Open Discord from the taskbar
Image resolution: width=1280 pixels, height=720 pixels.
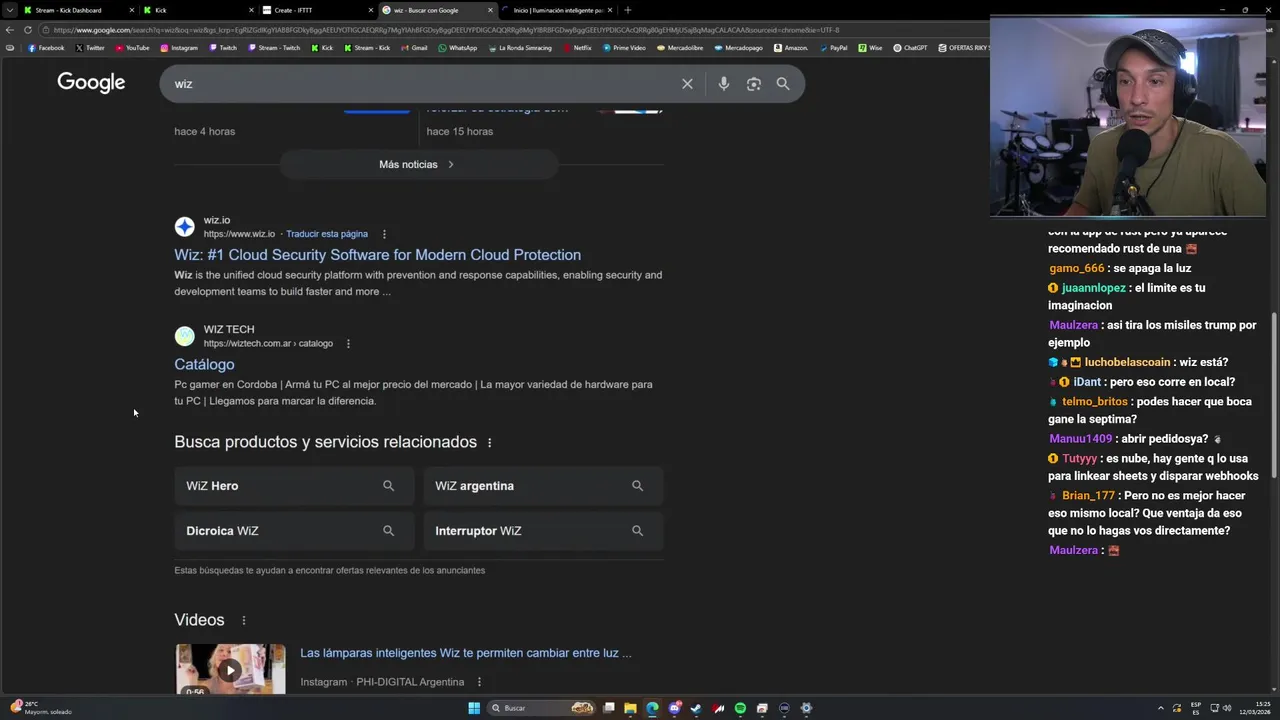click(x=674, y=708)
